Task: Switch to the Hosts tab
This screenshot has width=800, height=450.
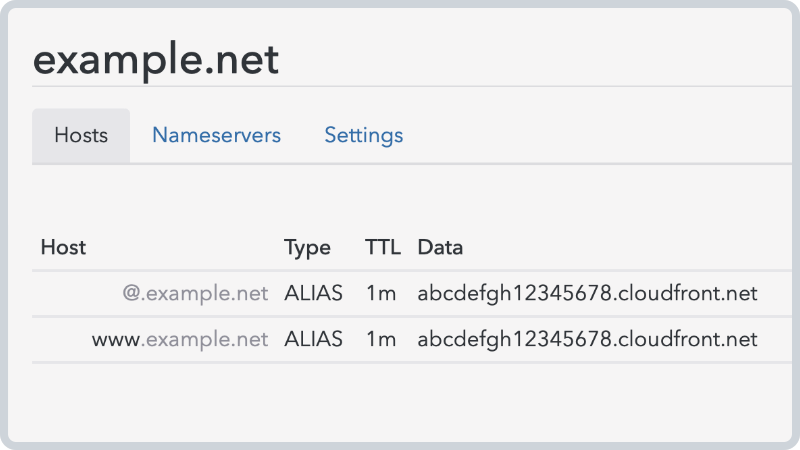Action: point(81,135)
